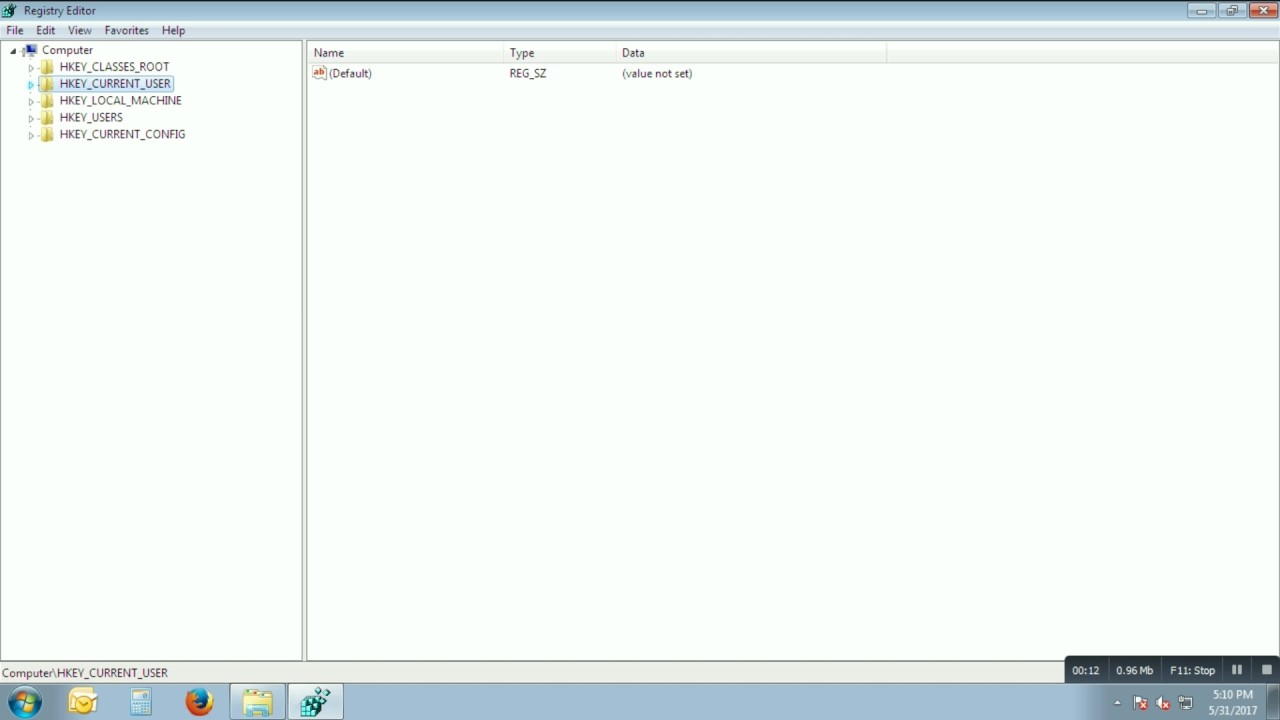This screenshot has width=1280, height=720.
Task: Open the Help menu
Action: 173,30
